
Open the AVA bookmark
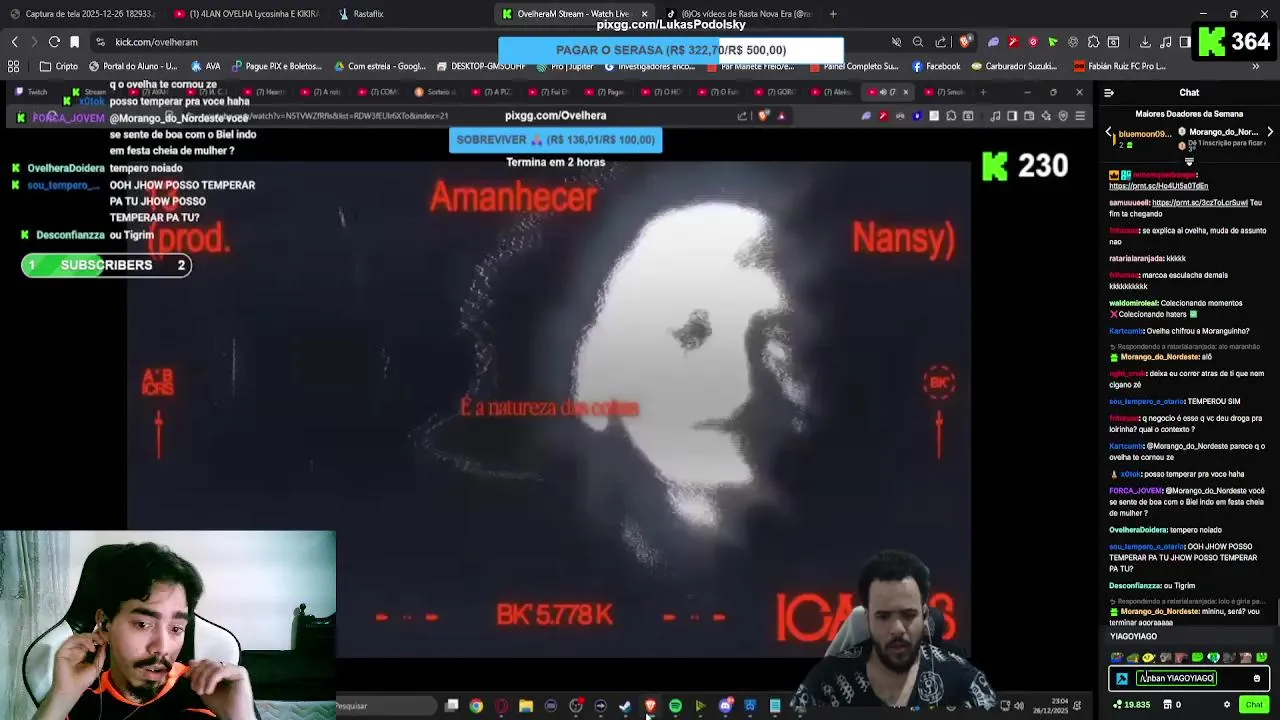pos(206,66)
